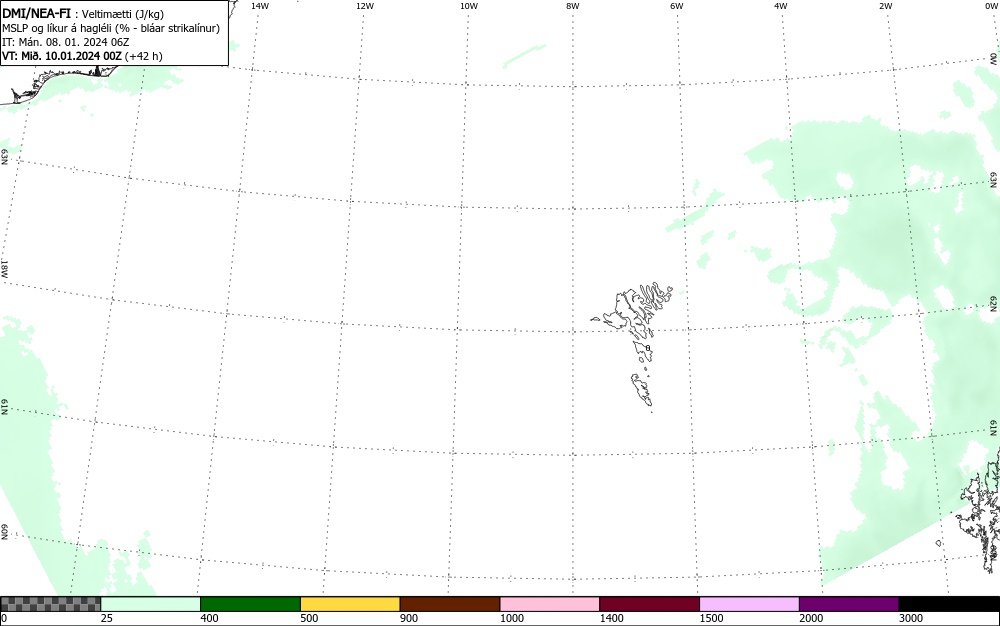The height and width of the screenshot is (626, 1000).
Task: Click the light green 25–400 legend swatch
Action: [151, 604]
